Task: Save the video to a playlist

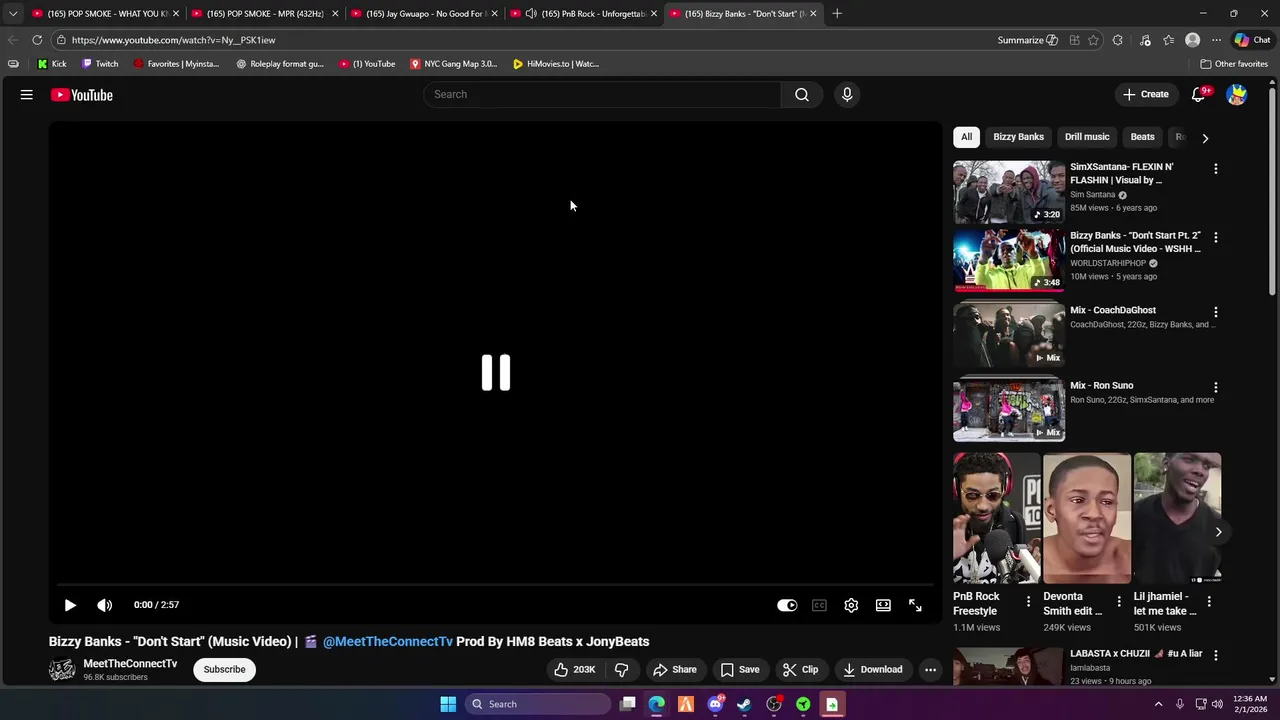Action: [x=740, y=670]
